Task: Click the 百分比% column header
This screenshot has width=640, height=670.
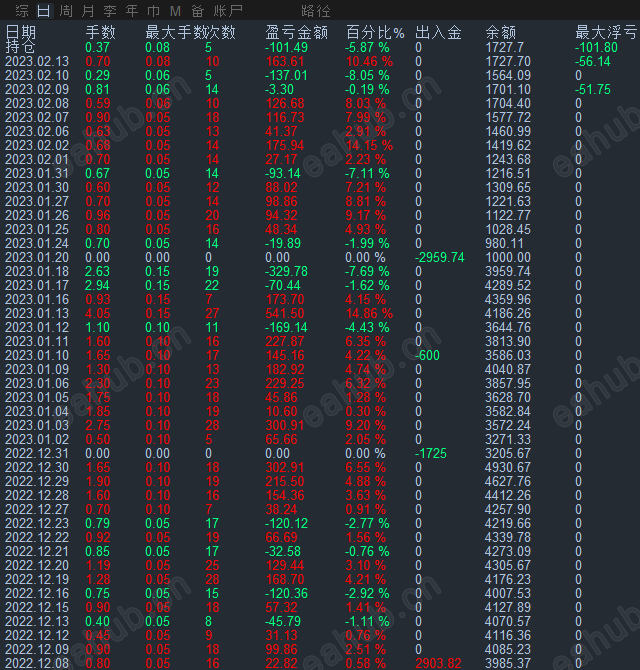Action: 375,32
